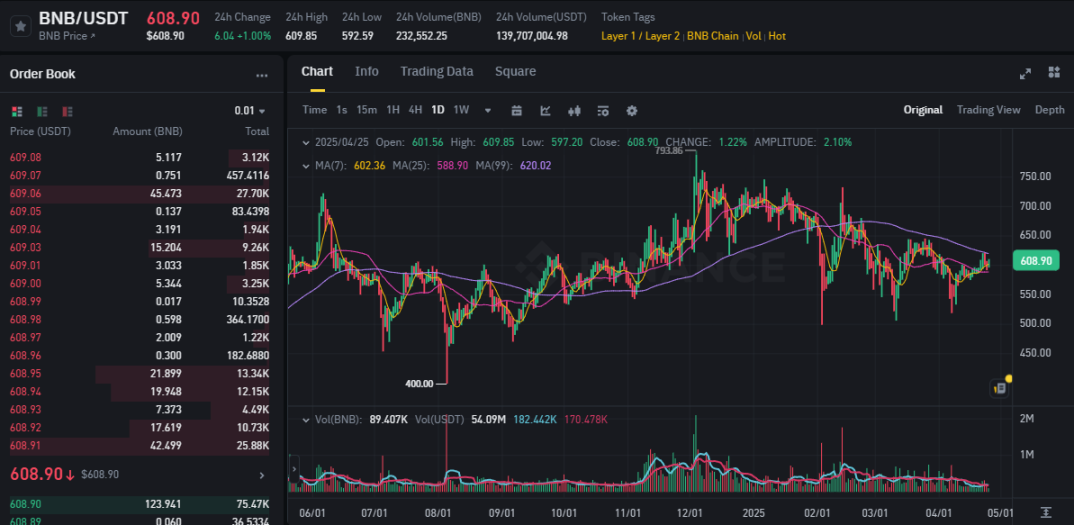Viewport: 1074px width, 525px height.
Task: Add BNB/USDT to favorites with star icon
Action: (19, 27)
